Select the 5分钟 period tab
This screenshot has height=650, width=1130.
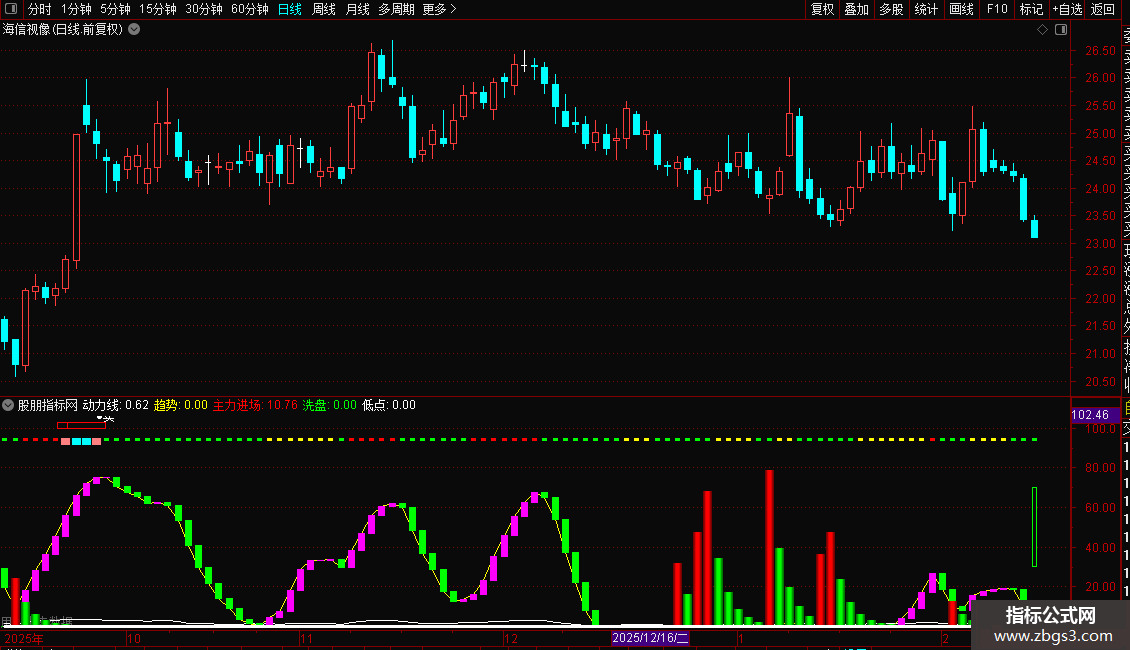click(115, 9)
